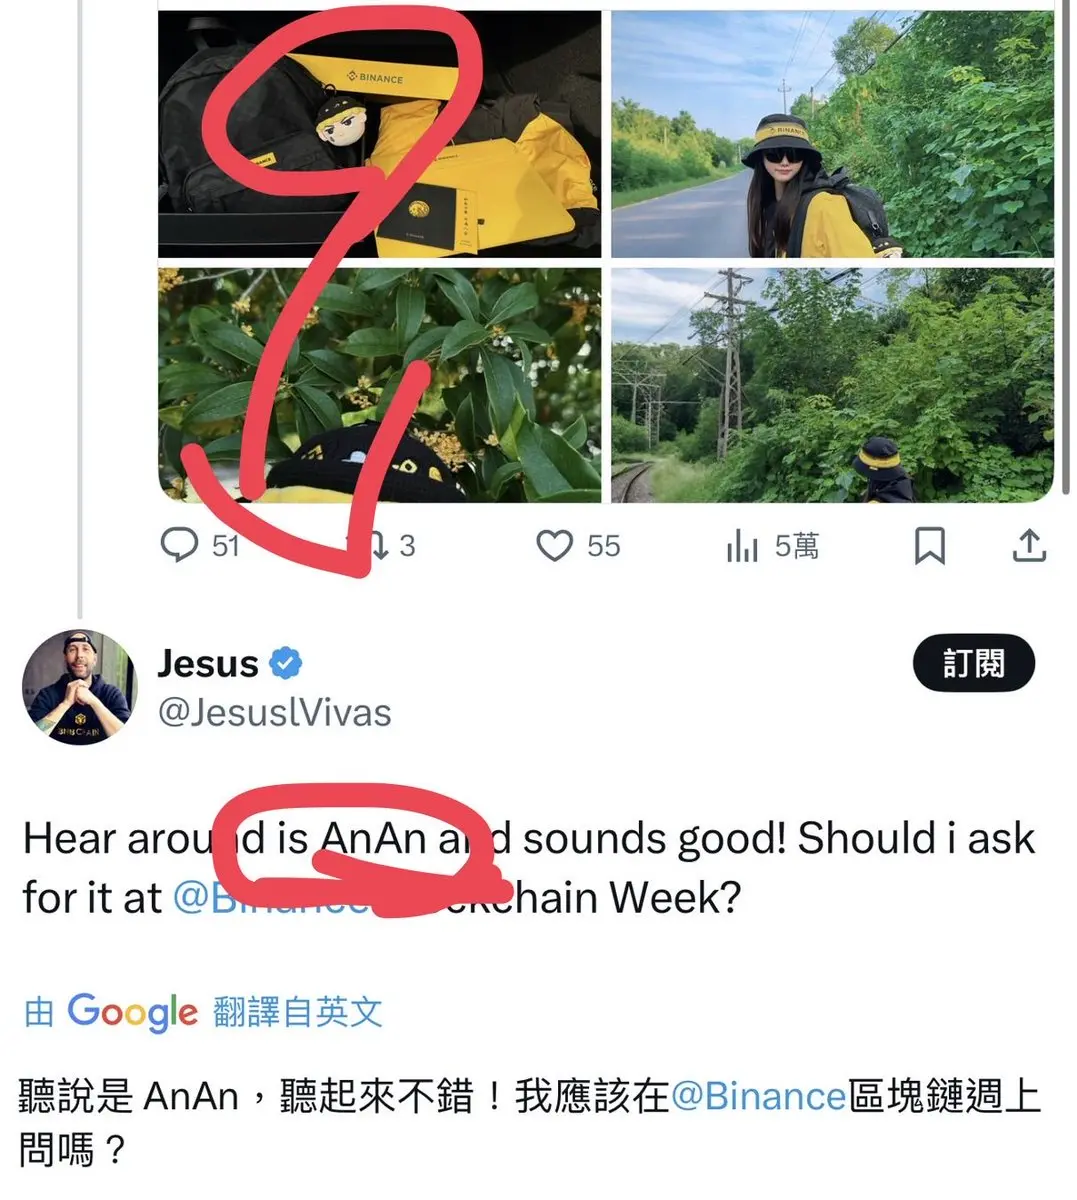Click the blue verified badge next to Jesus
Screen dimensions: 1077x1200
point(287,663)
